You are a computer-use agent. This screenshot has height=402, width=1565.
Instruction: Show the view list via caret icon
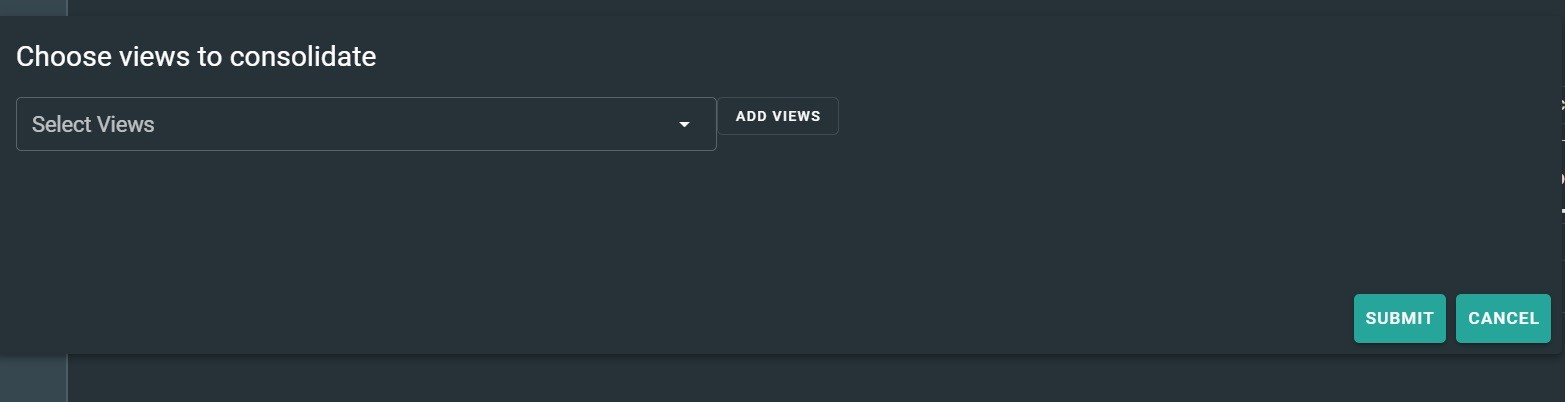[684, 124]
